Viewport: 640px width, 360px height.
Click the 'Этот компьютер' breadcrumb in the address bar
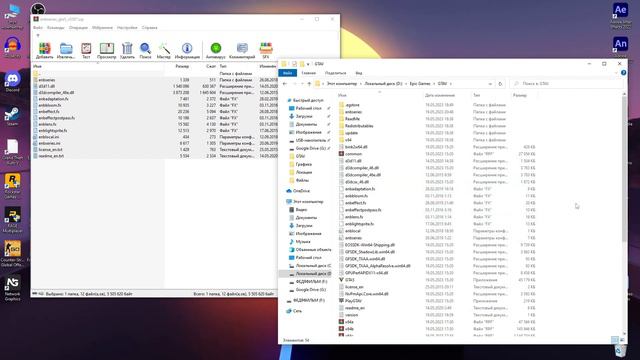342,84
